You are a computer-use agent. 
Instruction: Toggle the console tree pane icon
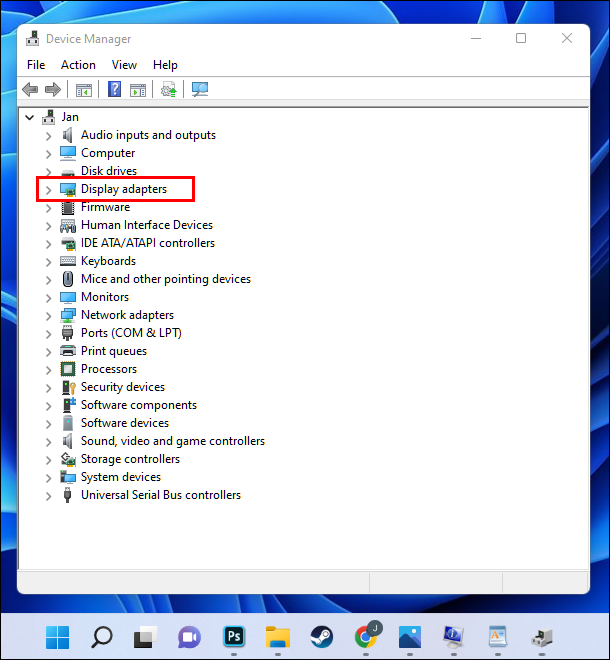pos(84,90)
